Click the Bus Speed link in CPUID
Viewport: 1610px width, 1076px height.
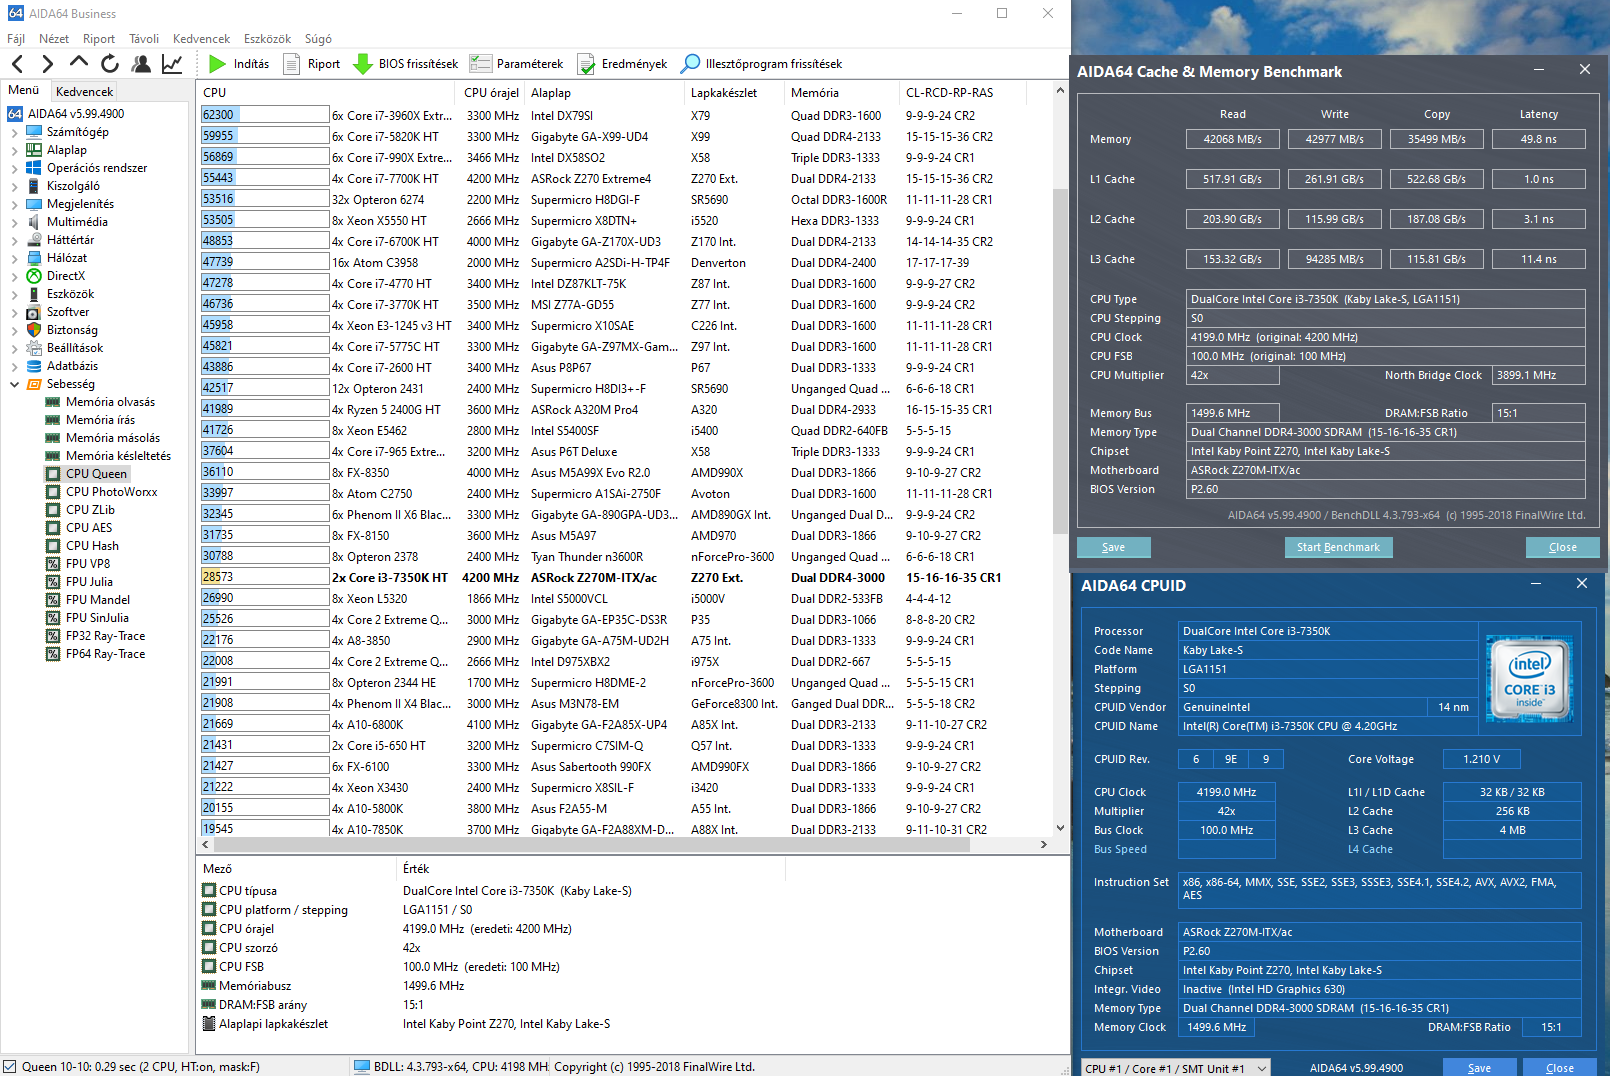click(1120, 849)
